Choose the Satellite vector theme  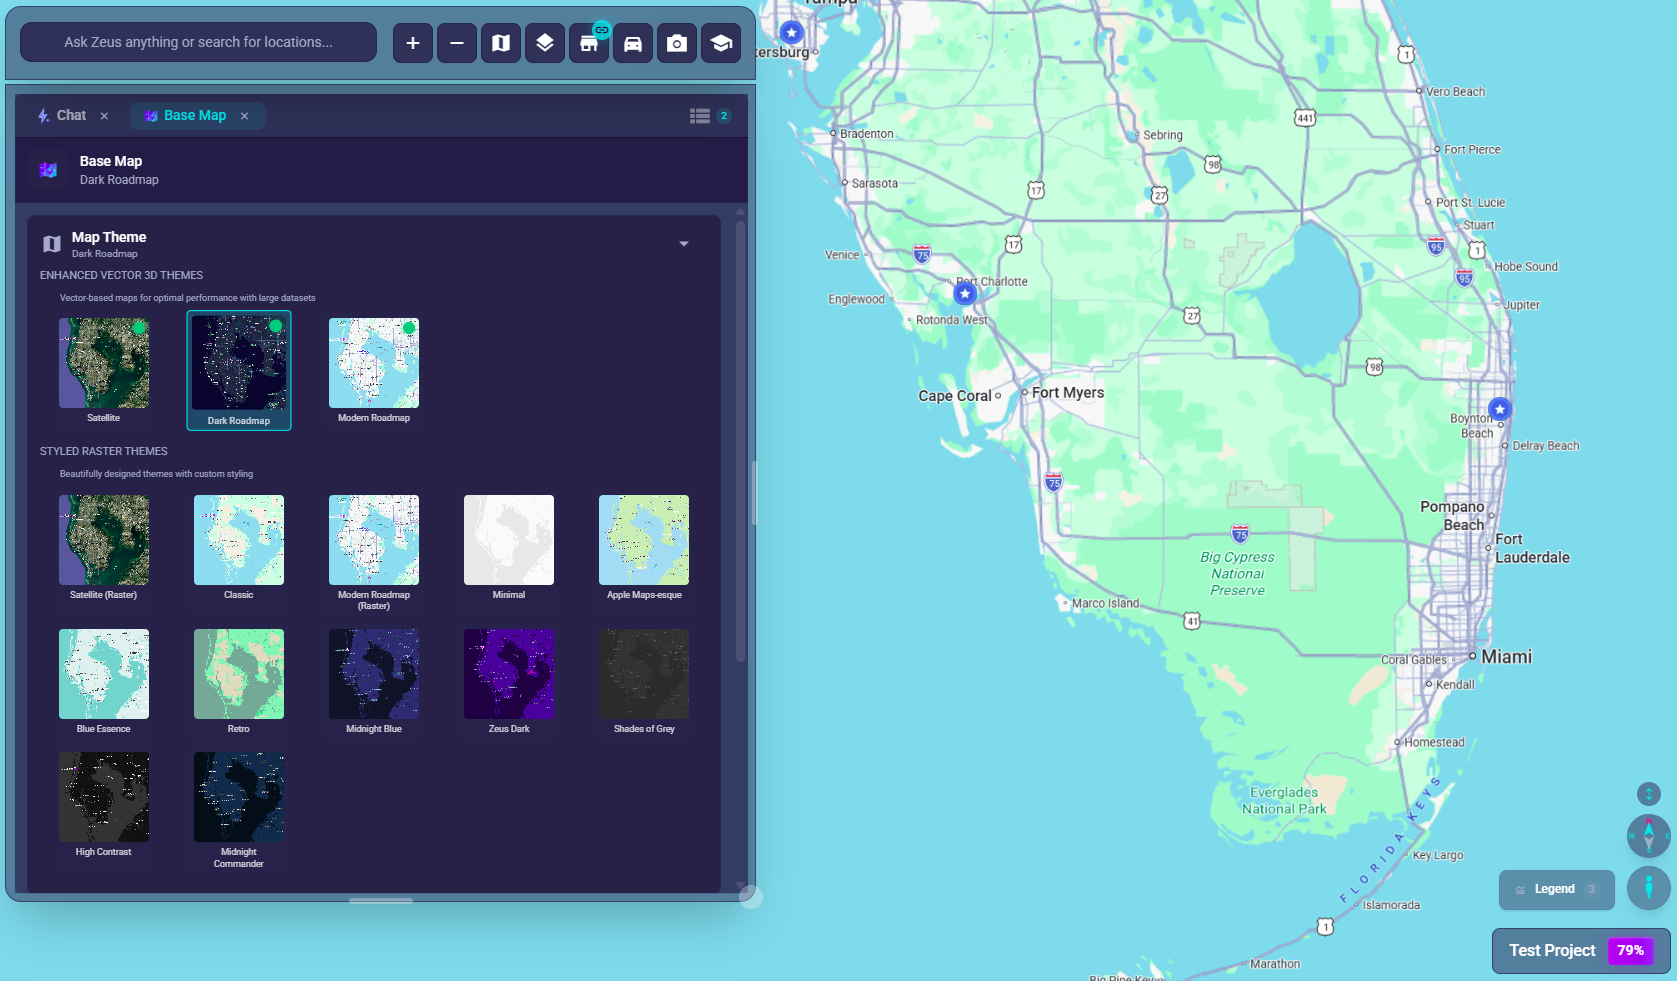104,370
